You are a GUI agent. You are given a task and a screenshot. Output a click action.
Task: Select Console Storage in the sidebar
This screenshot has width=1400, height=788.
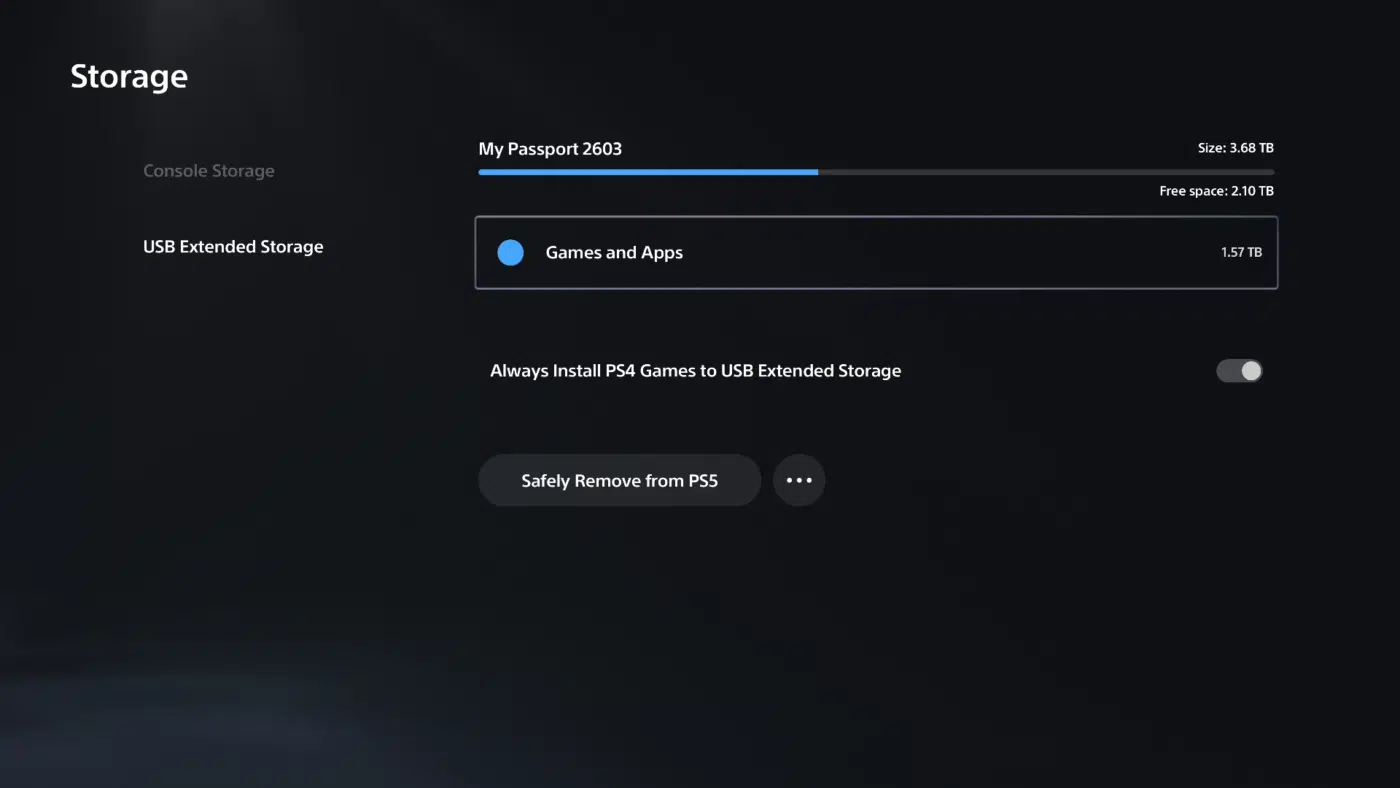tap(209, 170)
